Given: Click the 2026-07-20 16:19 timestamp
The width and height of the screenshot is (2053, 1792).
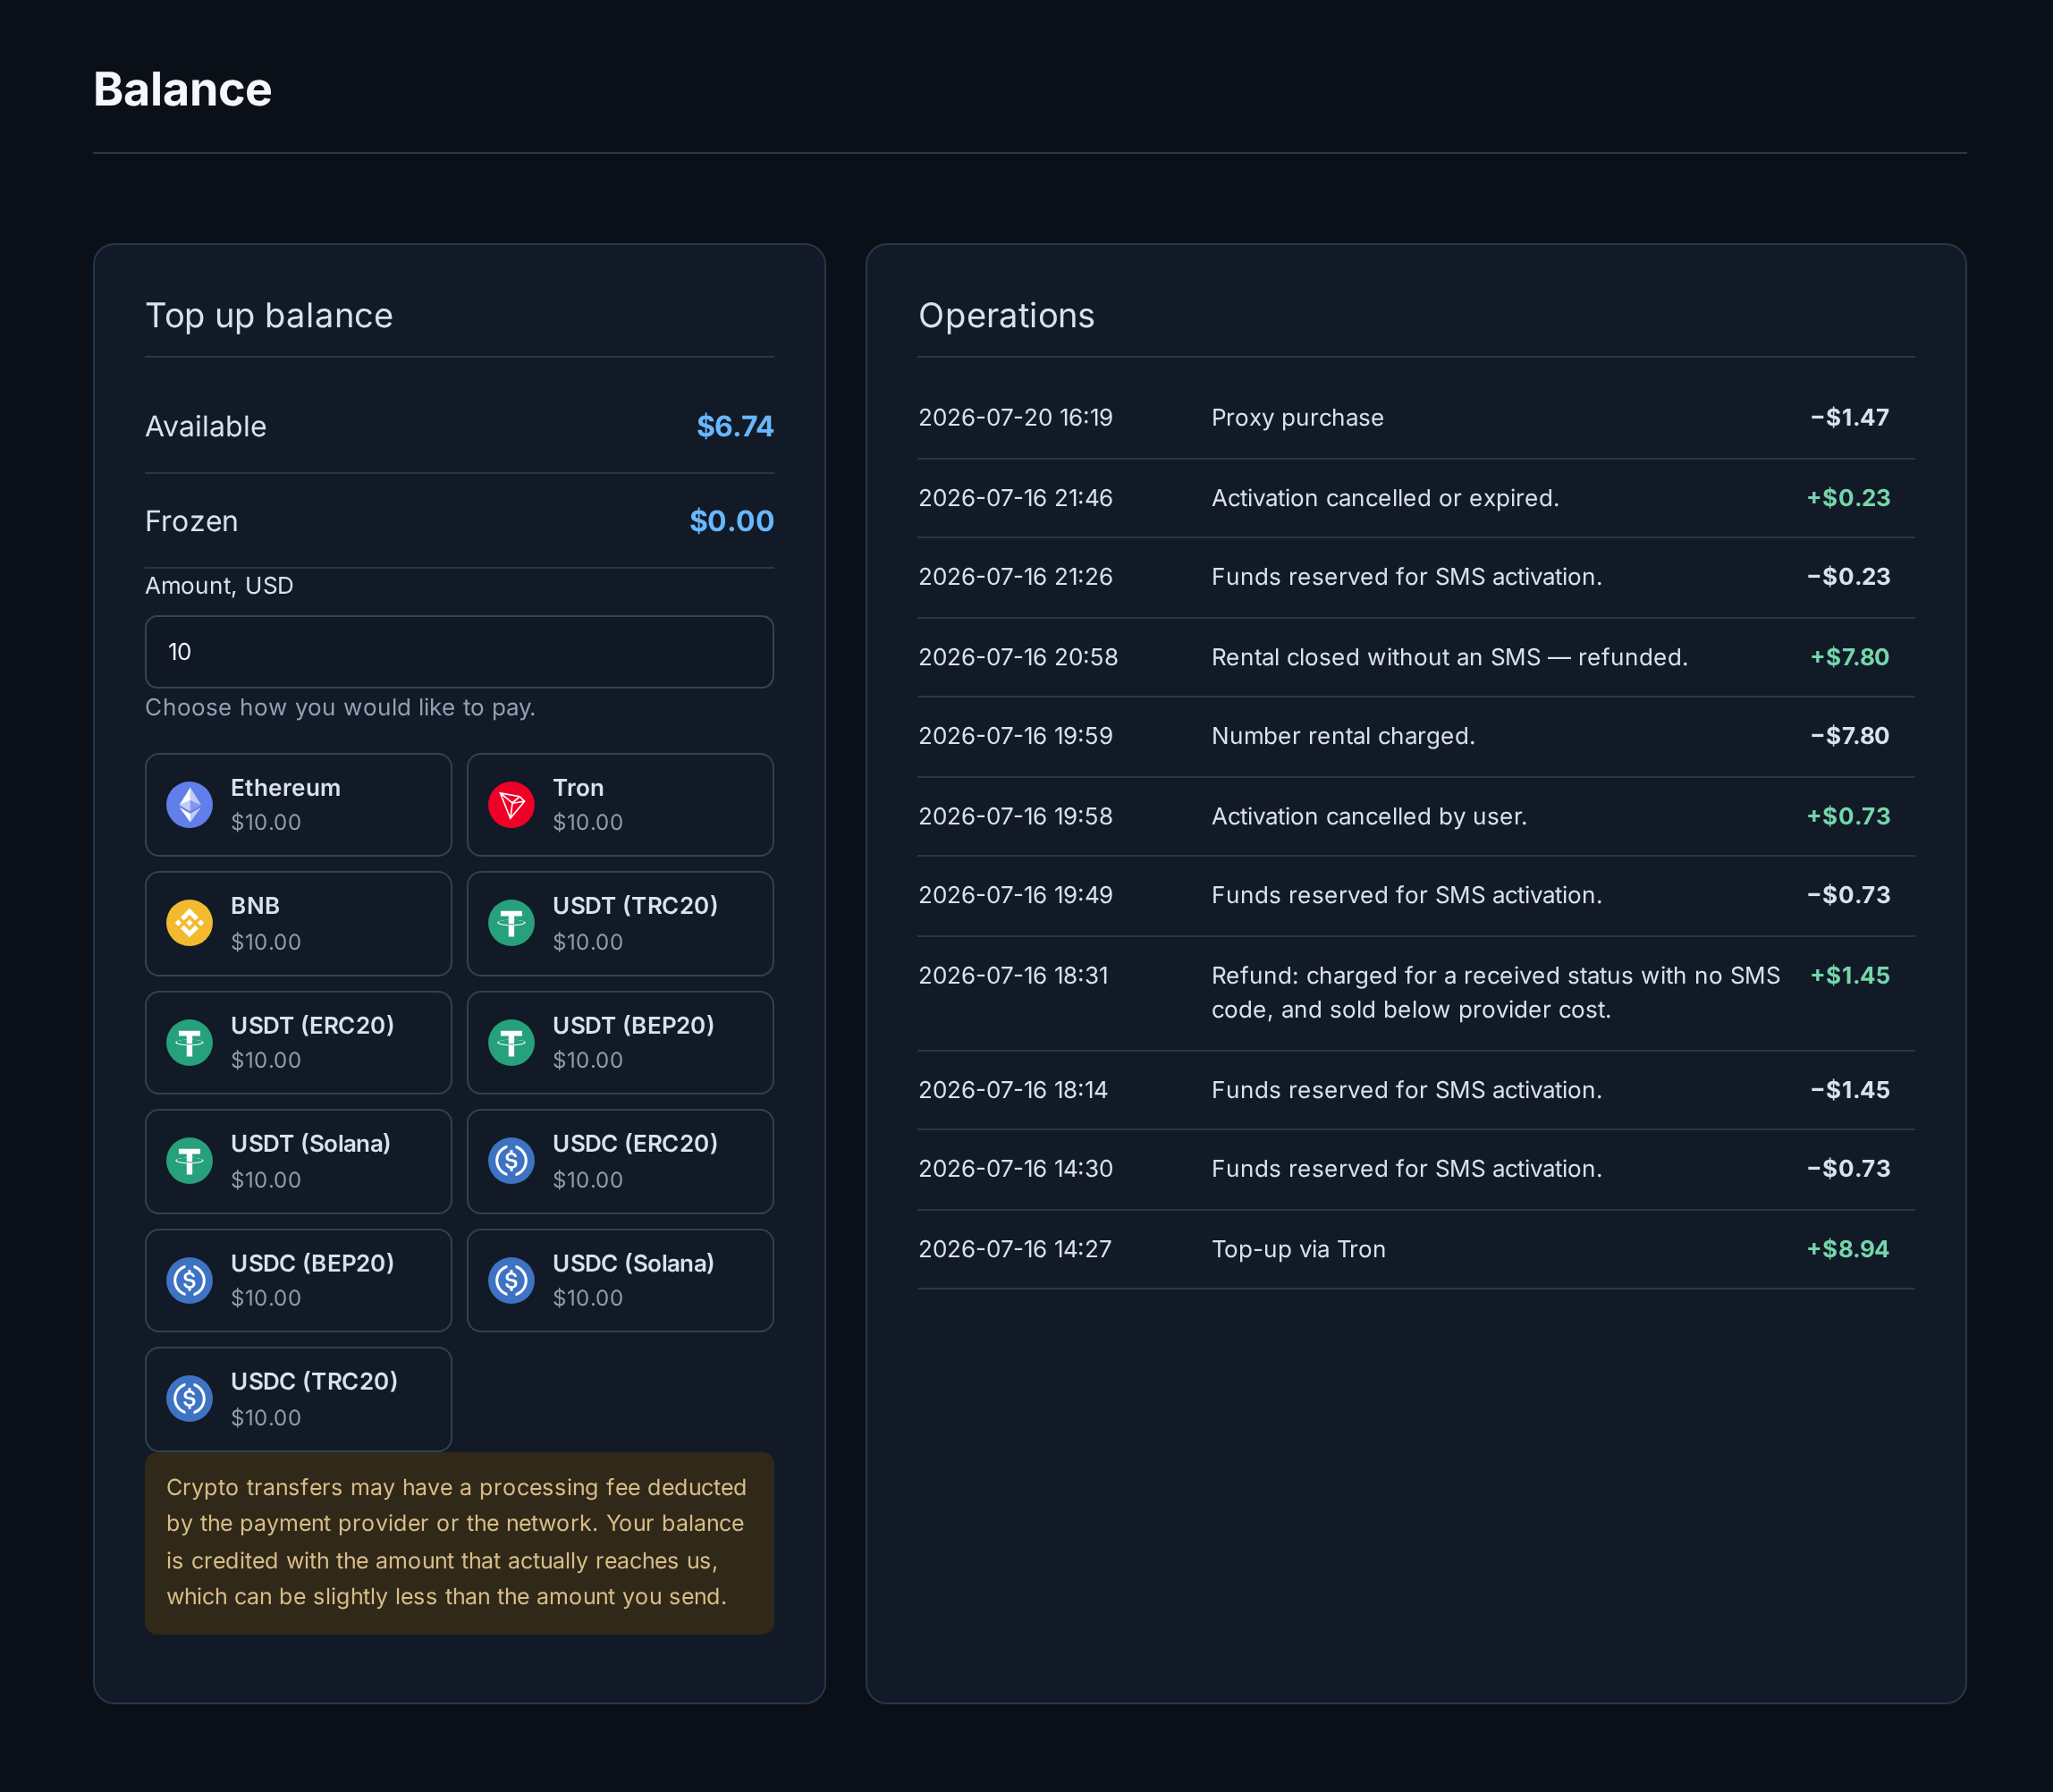Looking at the screenshot, I should pos(1015,418).
